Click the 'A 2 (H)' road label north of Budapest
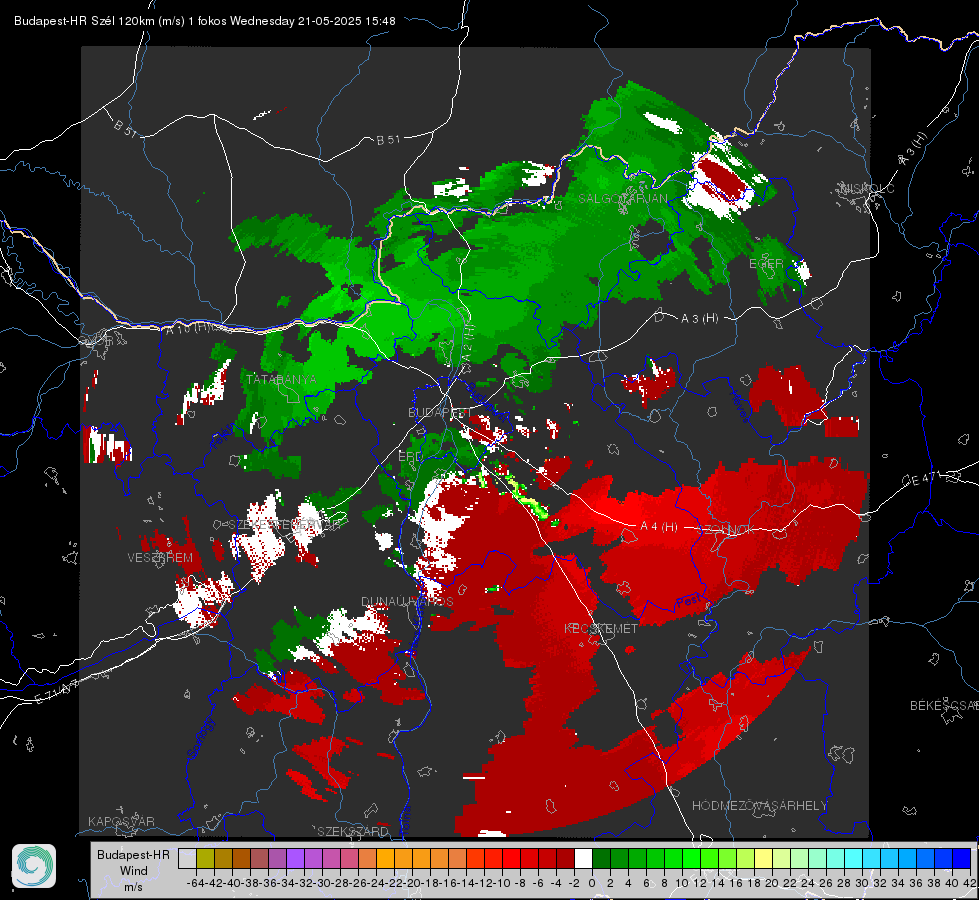 pyautogui.click(x=469, y=345)
